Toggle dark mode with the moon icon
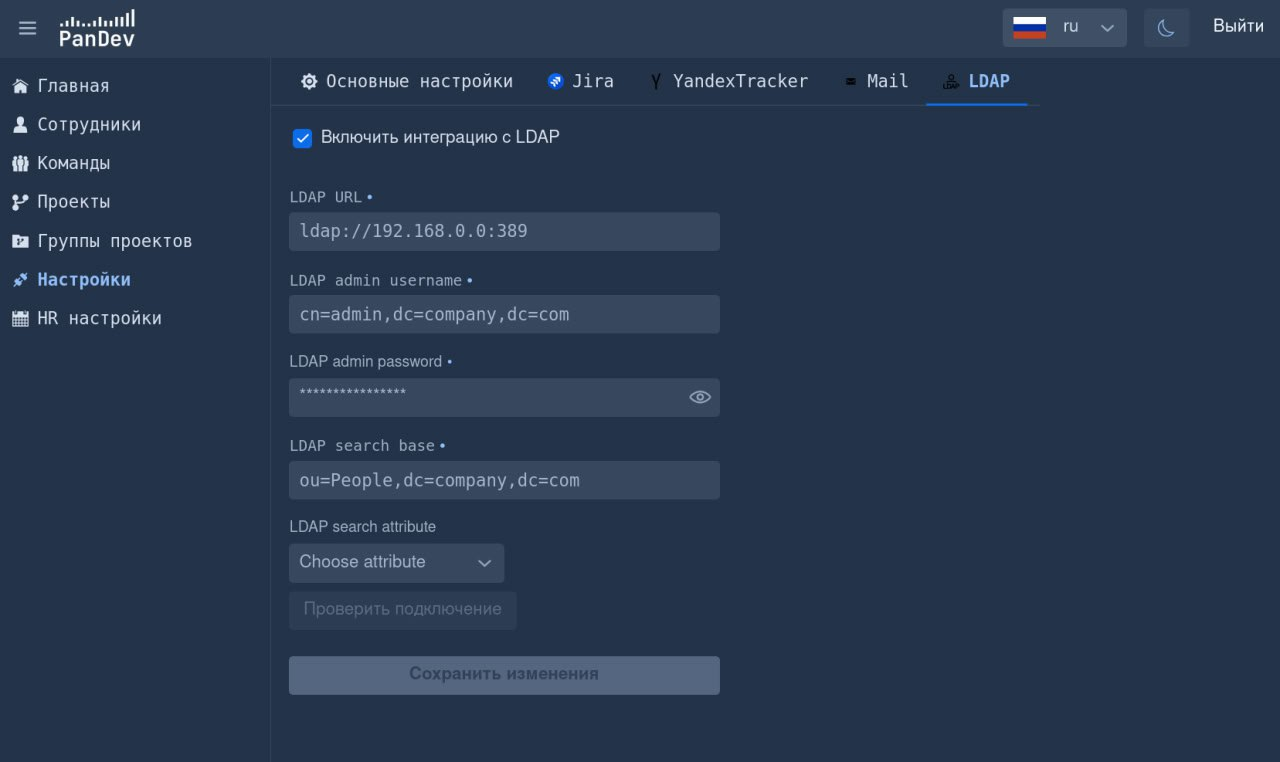 click(1166, 28)
